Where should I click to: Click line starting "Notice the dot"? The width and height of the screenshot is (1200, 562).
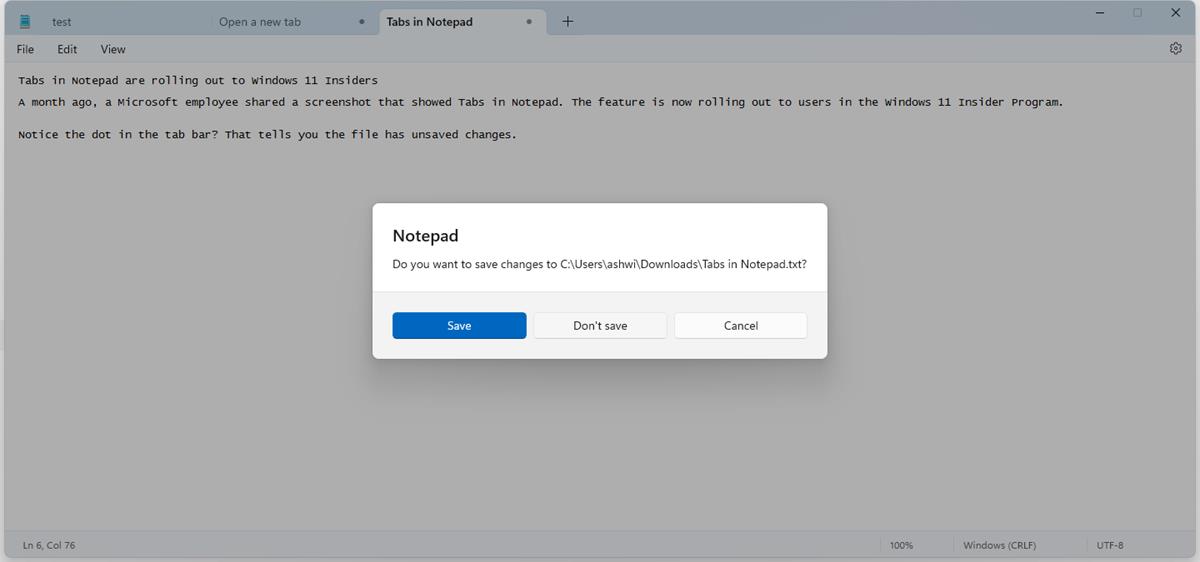tap(267, 134)
